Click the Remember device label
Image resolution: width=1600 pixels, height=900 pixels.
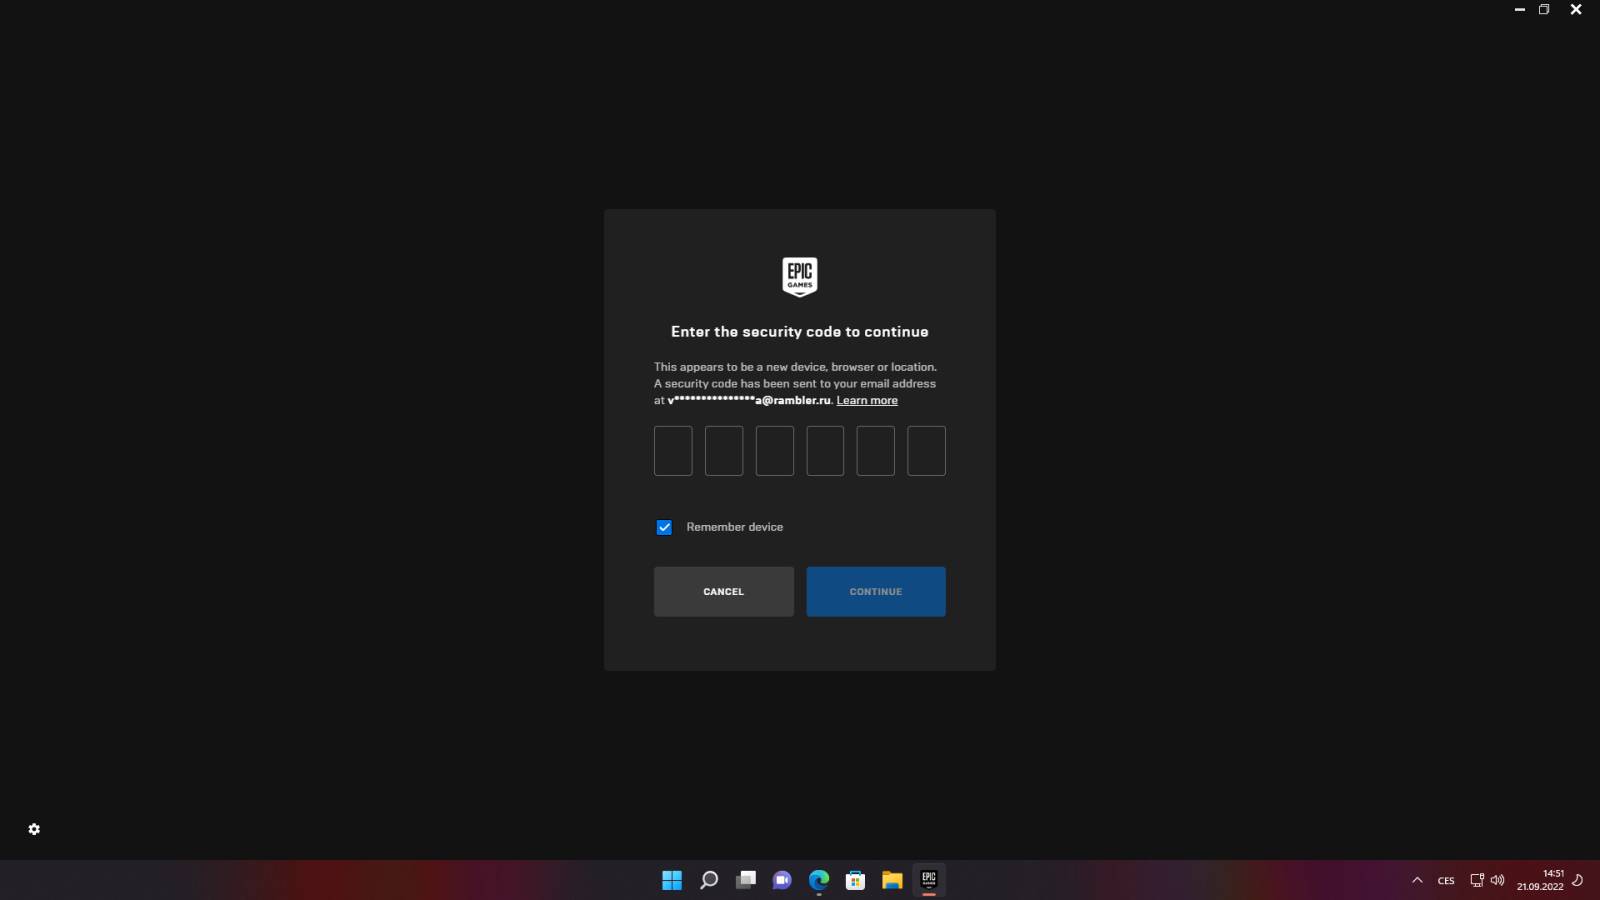pyautogui.click(x=735, y=527)
